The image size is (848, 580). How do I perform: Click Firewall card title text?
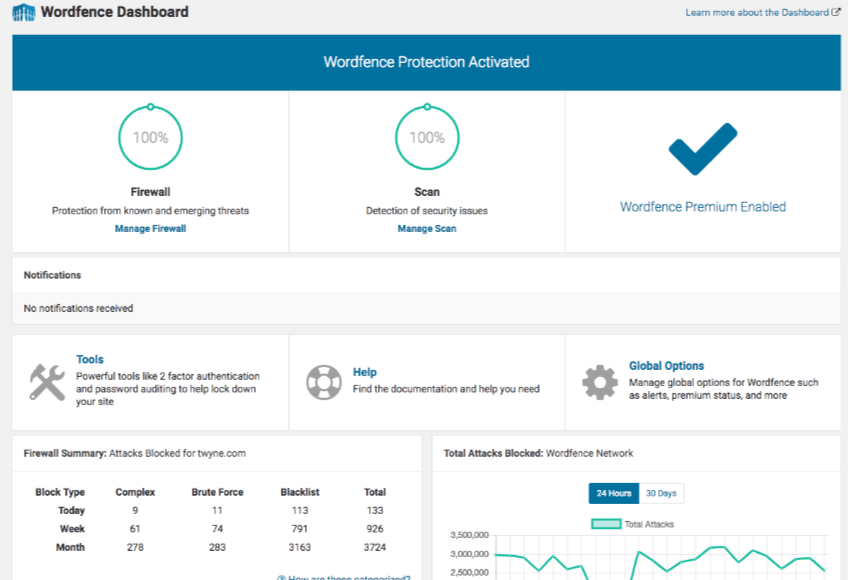coord(150,192)
